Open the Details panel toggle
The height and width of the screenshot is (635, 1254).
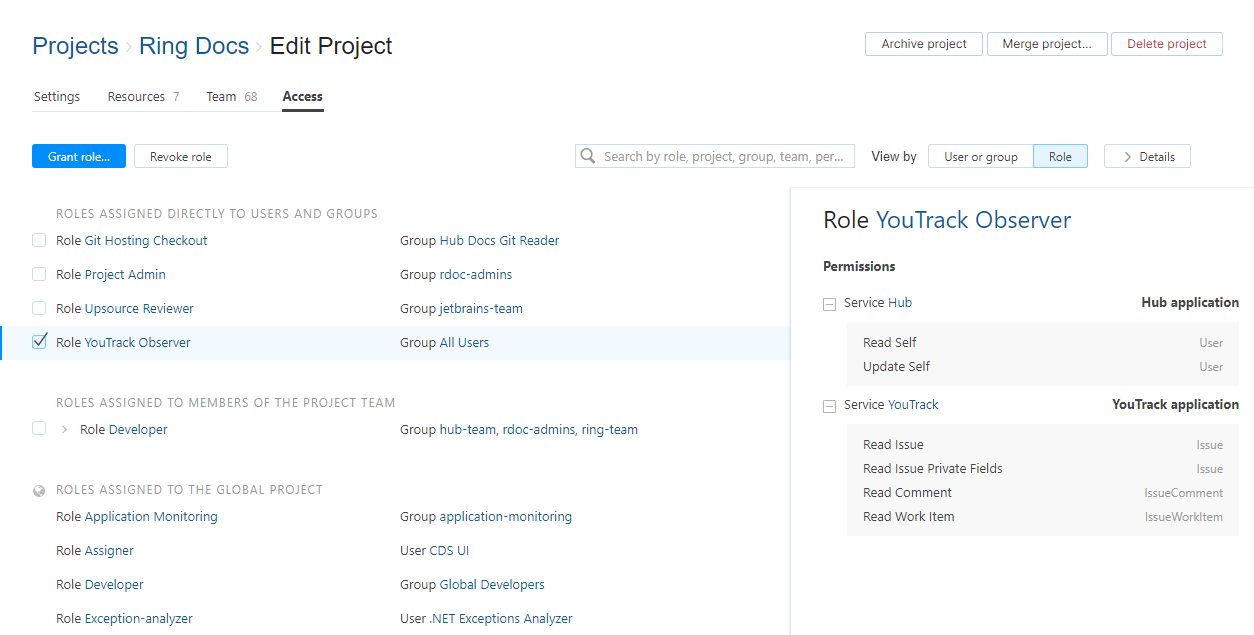point(1147,156)
